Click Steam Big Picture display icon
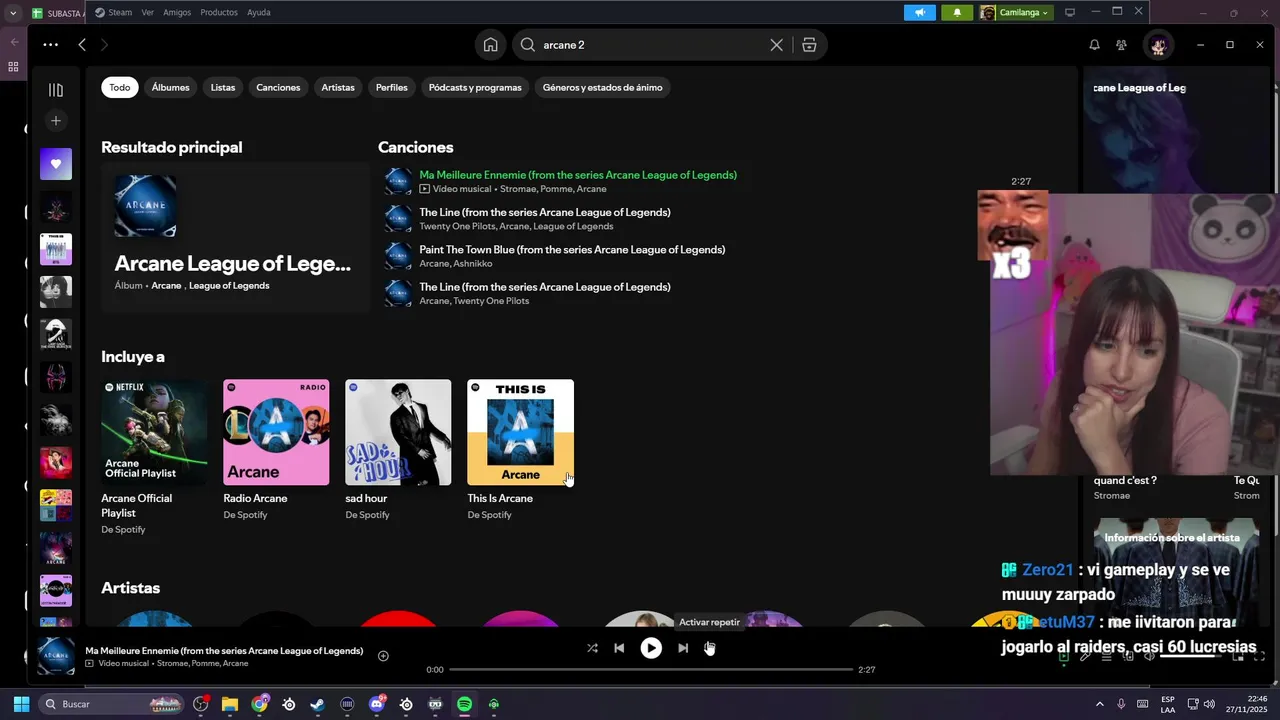The height and width of the screenshot is (720, 1280). pyautogui.click(x=1070, y=12)
